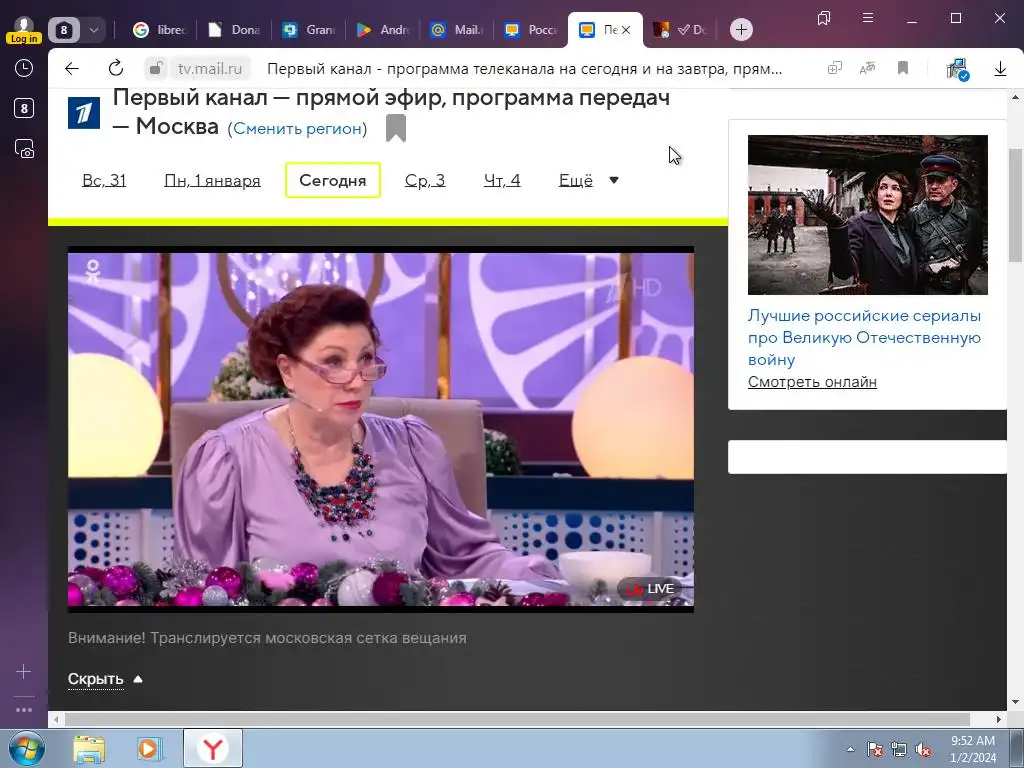Open the screenshot tool in sidebar
Viewport: 1024px width, 768px height.
click(24, 149)
